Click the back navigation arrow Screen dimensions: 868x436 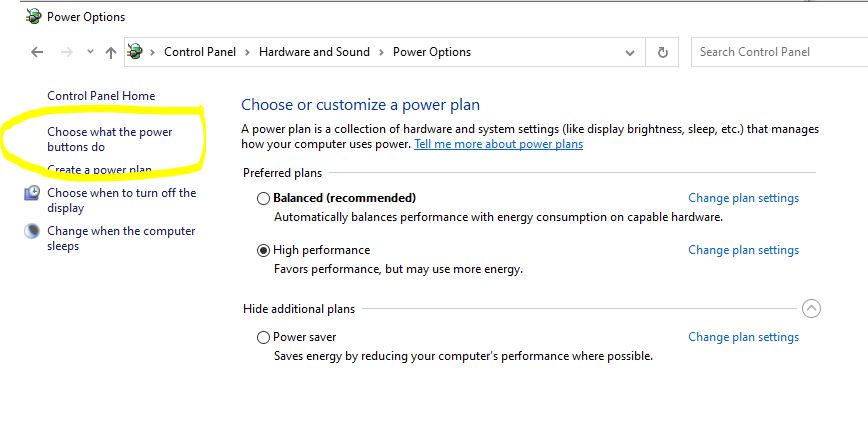[x=37, y=52]
